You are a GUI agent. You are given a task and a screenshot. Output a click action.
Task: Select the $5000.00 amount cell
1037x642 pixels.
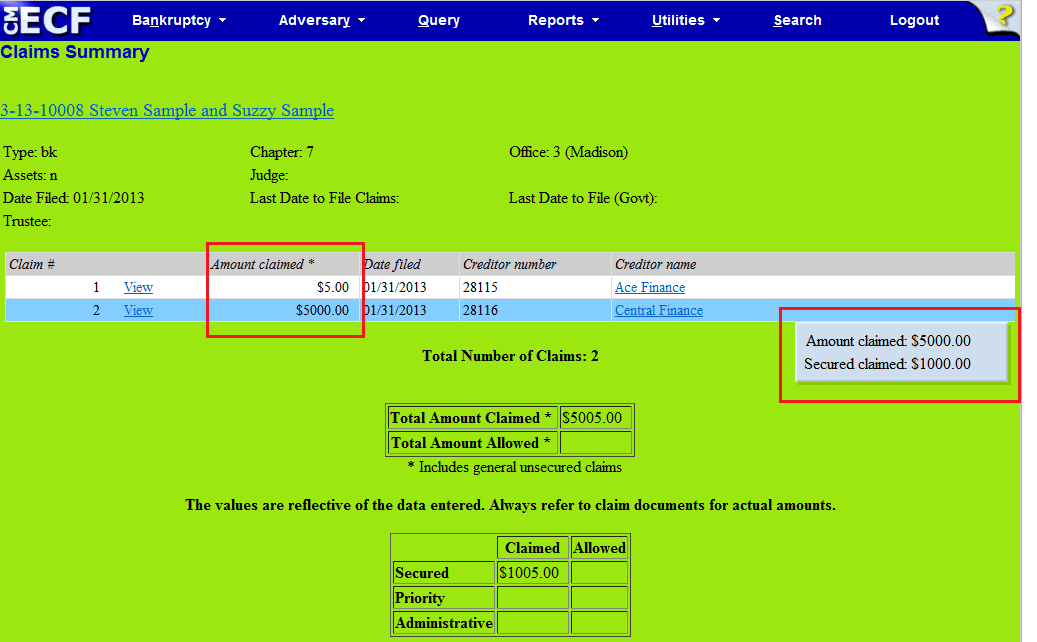[x=322, y=310]
